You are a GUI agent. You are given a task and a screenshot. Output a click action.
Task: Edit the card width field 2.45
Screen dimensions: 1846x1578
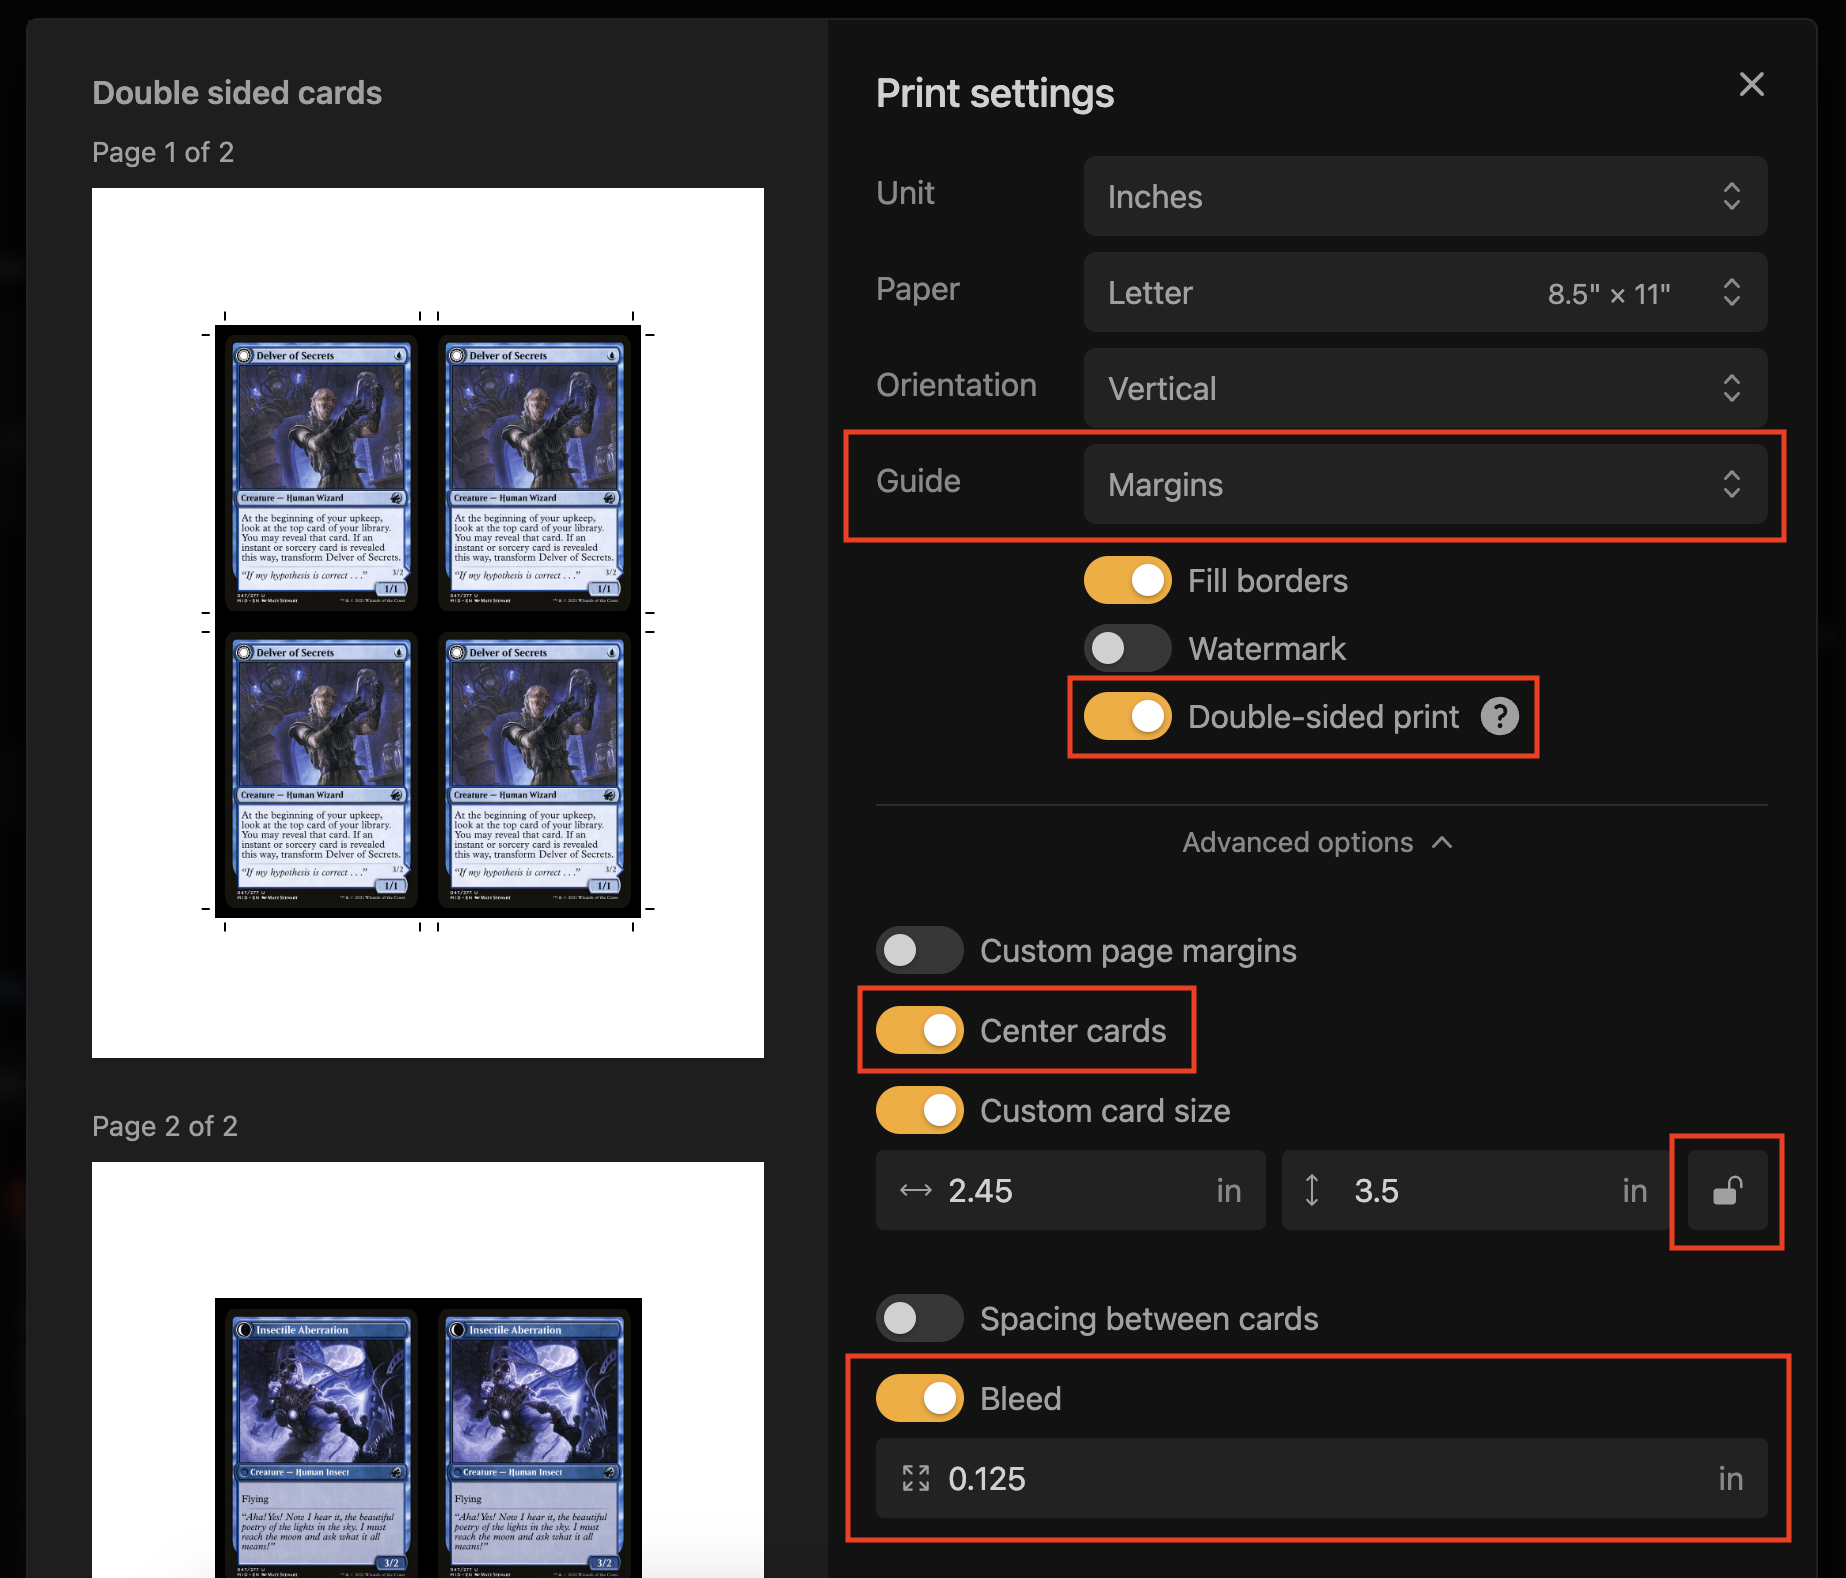(1070, 1190)
